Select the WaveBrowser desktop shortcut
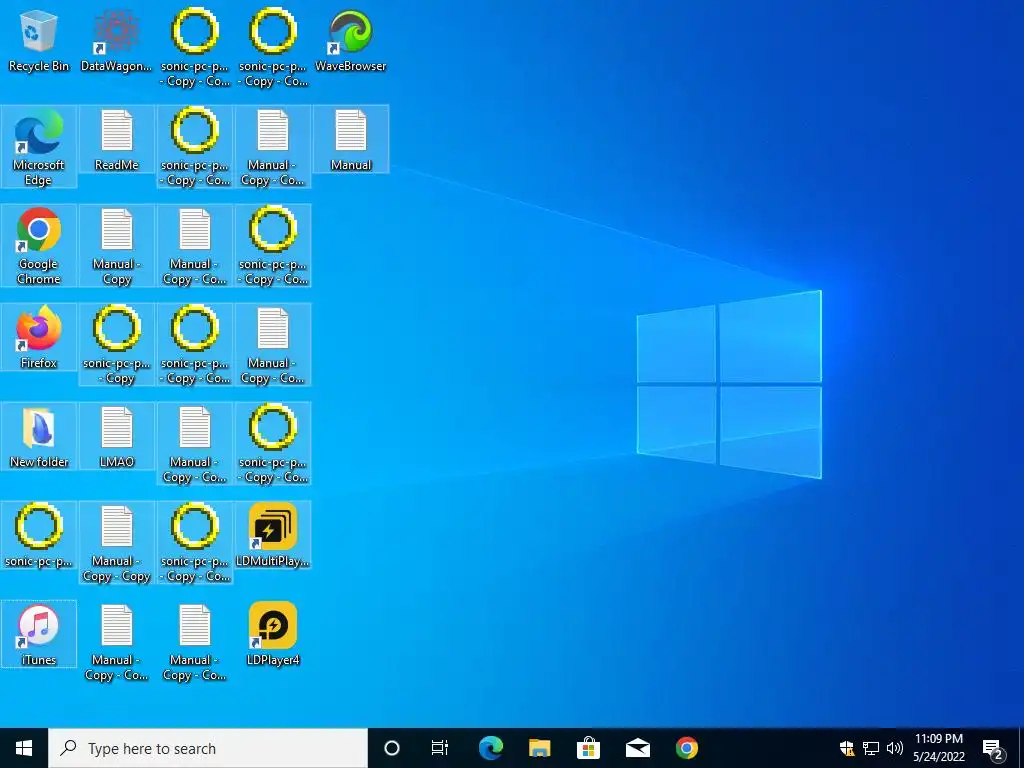The width and height of the screenshot is (1024, 768). 351,40
